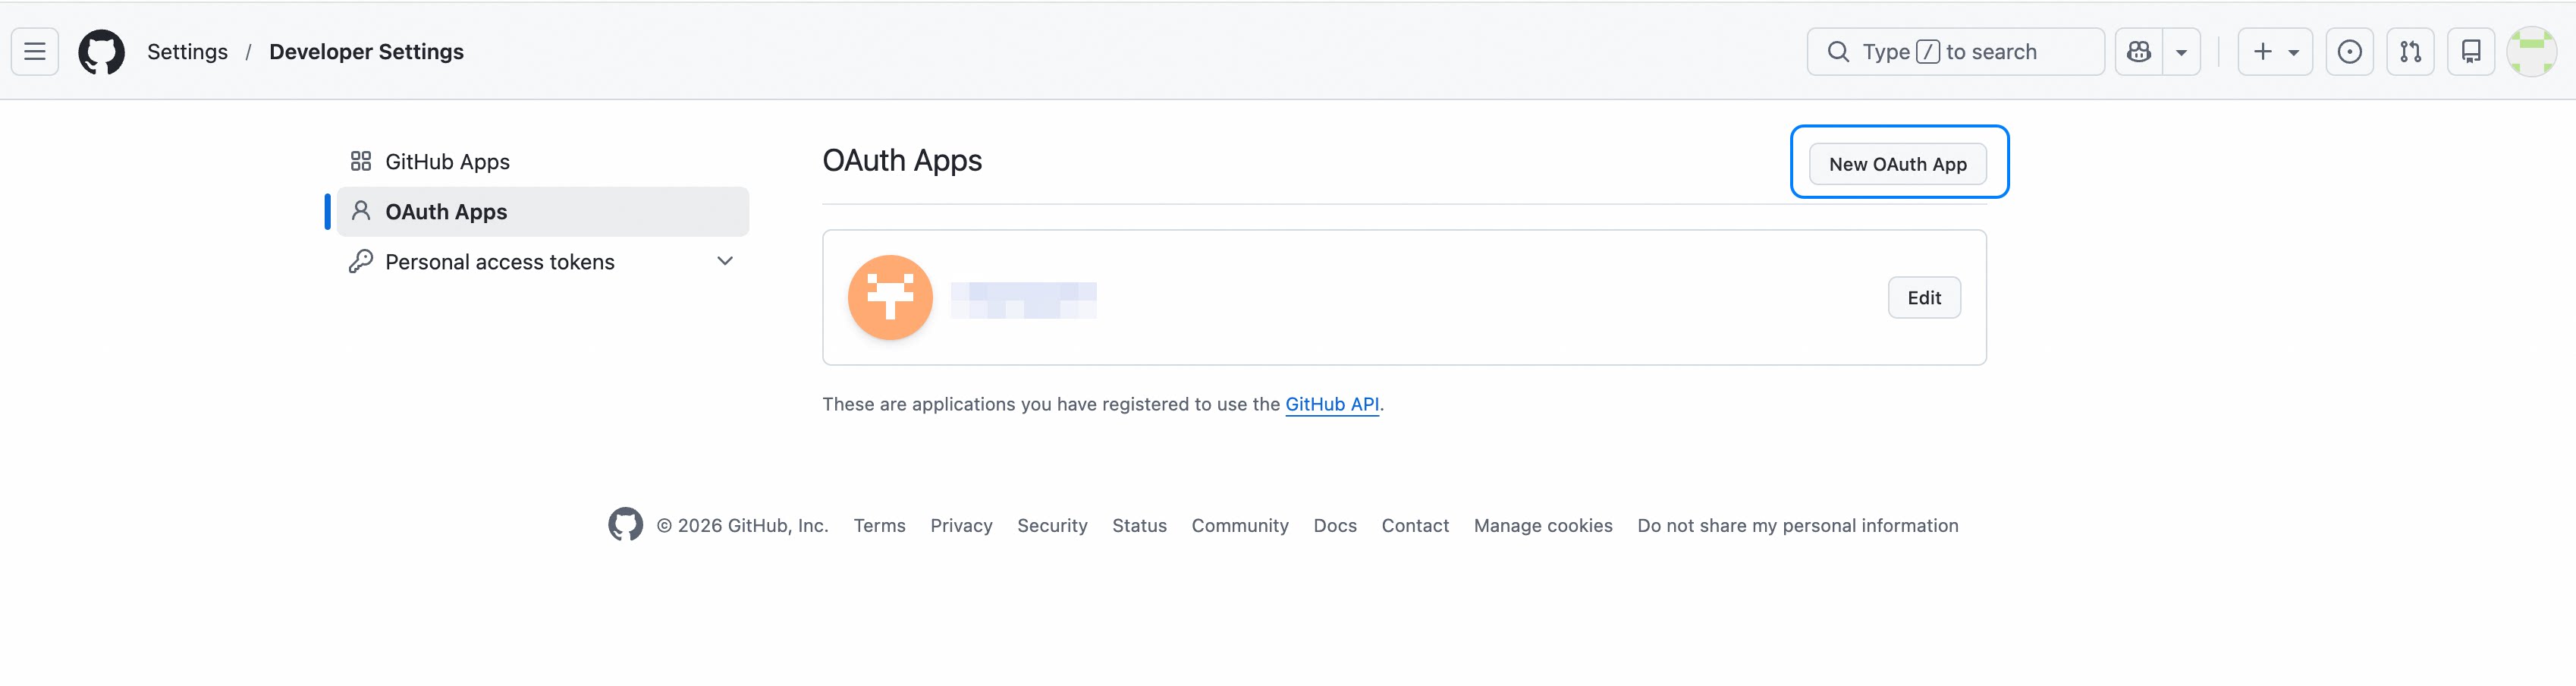Open the hamburger navigation menu
The height and width of the screenshot is (686, 2576).
pyautogui.click(x=35, y=51)
